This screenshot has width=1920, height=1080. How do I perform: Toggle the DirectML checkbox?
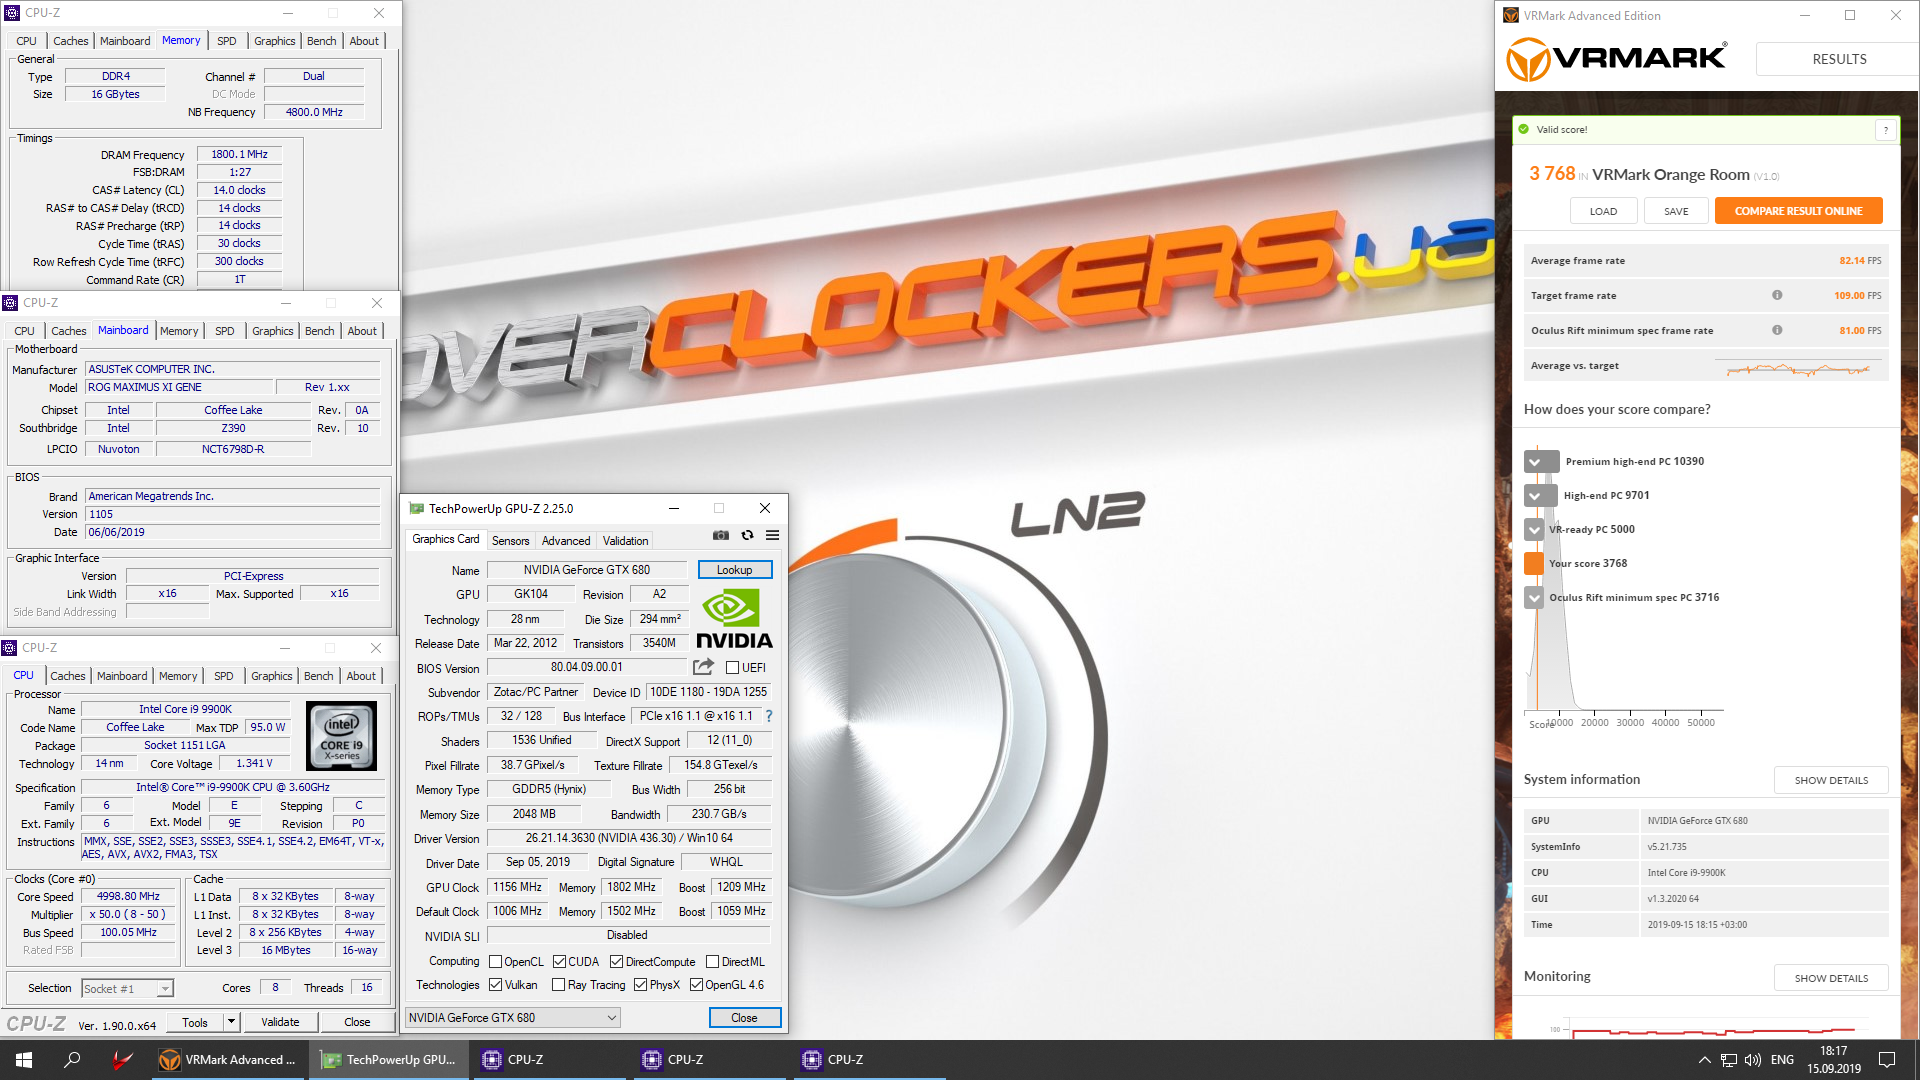tap(712, 962)
